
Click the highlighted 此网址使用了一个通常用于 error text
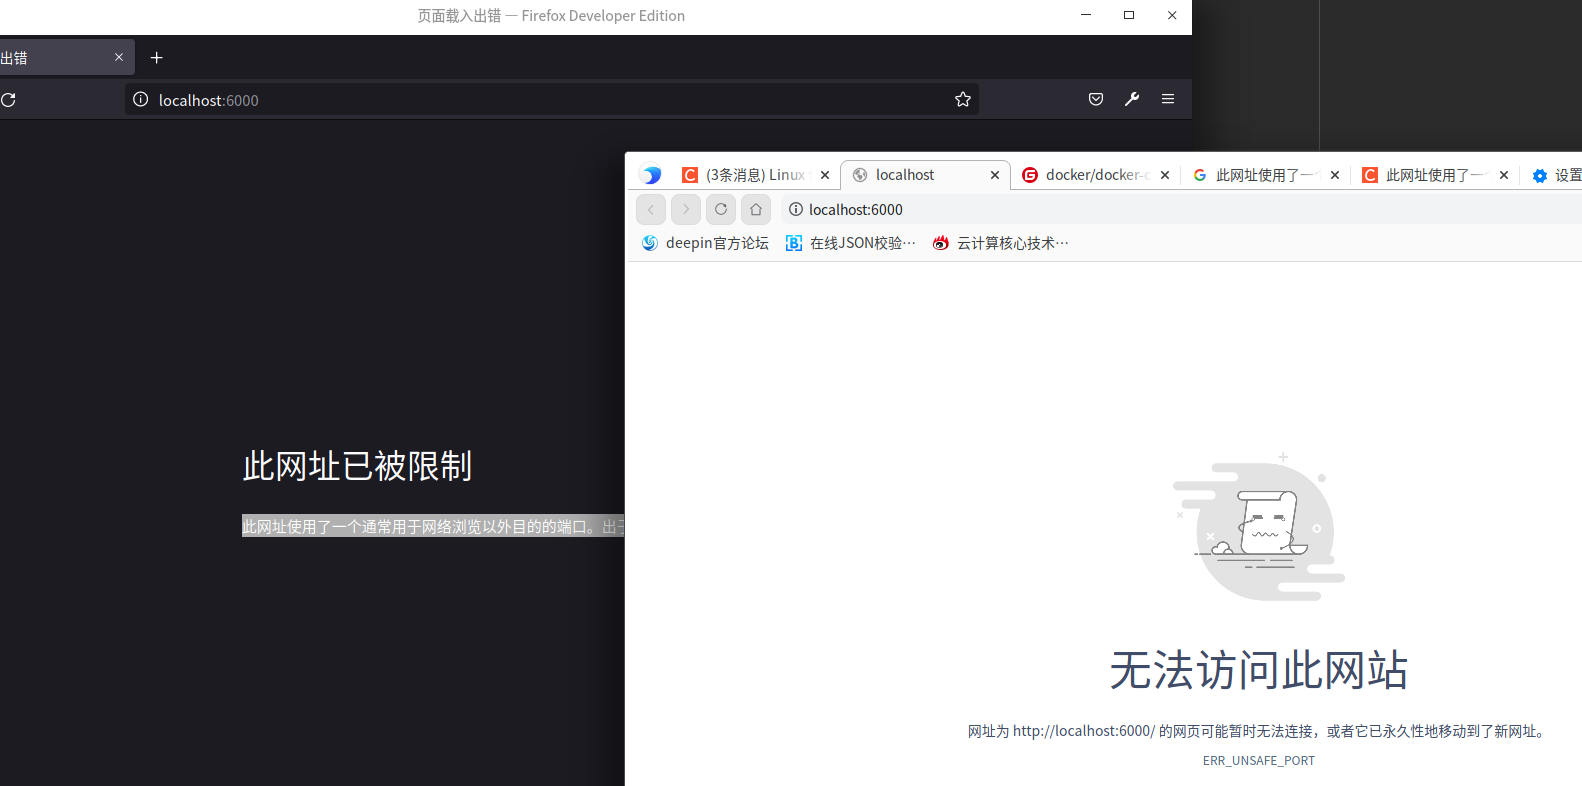click(x=433, y=526)
